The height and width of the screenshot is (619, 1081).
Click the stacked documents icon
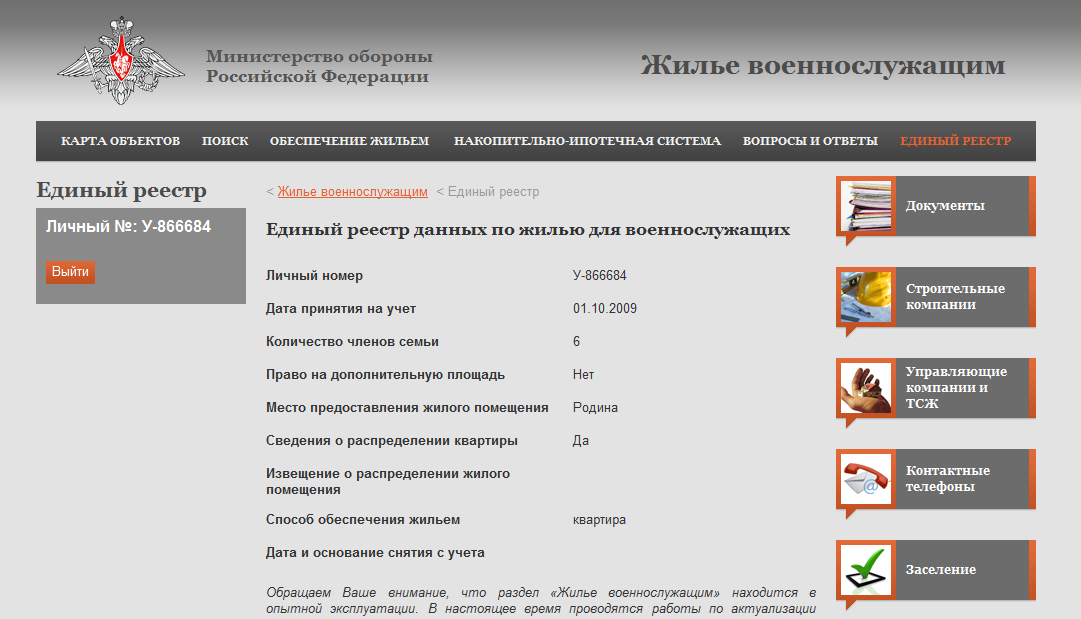point(866,206)
